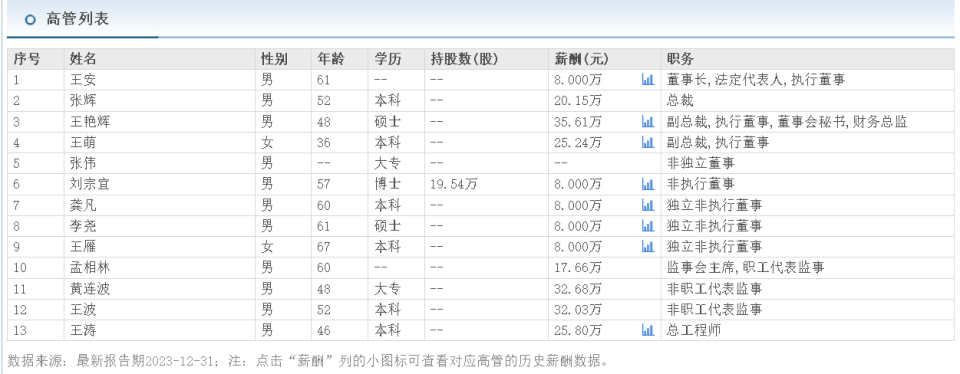This screenshot has height=374, width=960.
Task: Select the name 龚凡
Action: (x=83, y=204)
